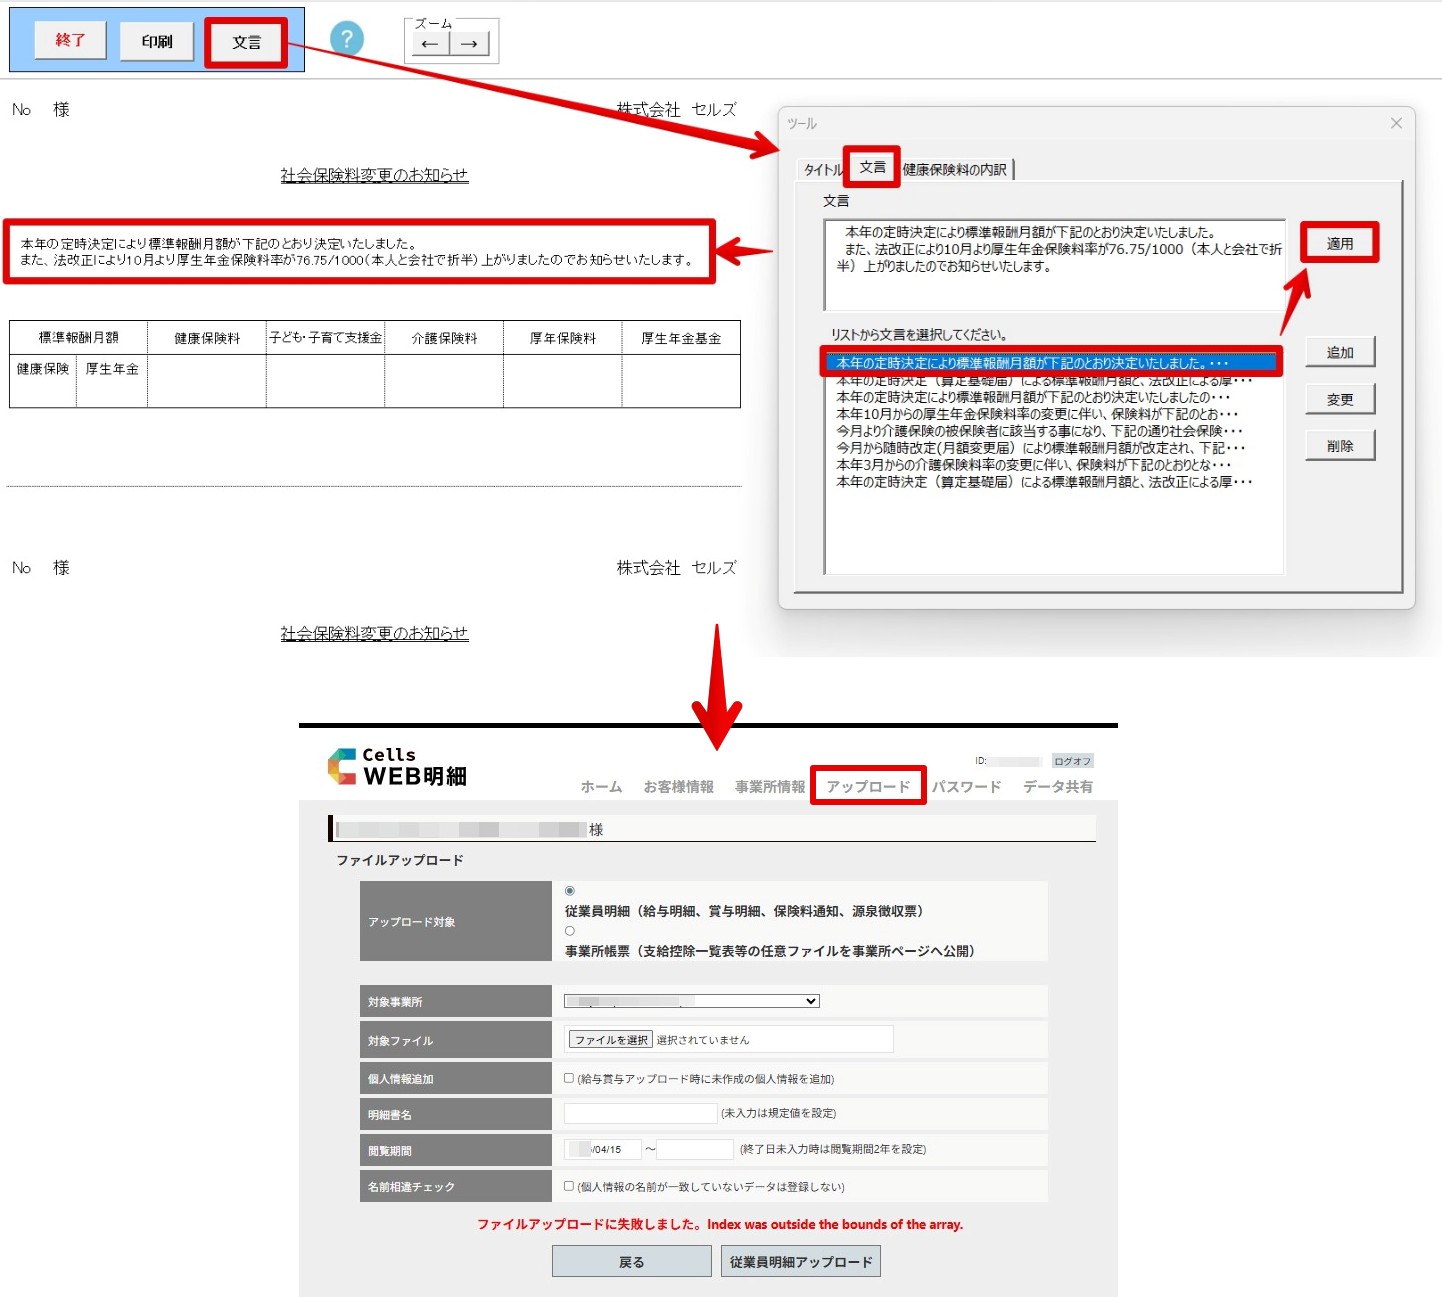
Task: Select list item about 今月より介護保険の被保険者
Action: point(1038,431)
